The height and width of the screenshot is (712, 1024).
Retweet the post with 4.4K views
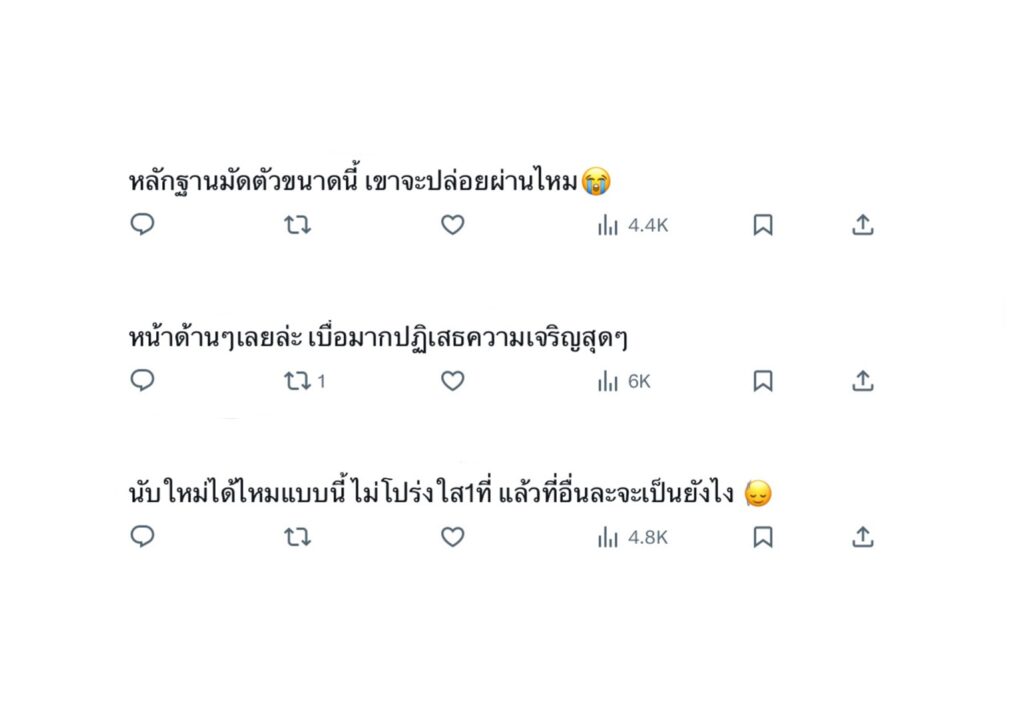(x=297, y=225)
